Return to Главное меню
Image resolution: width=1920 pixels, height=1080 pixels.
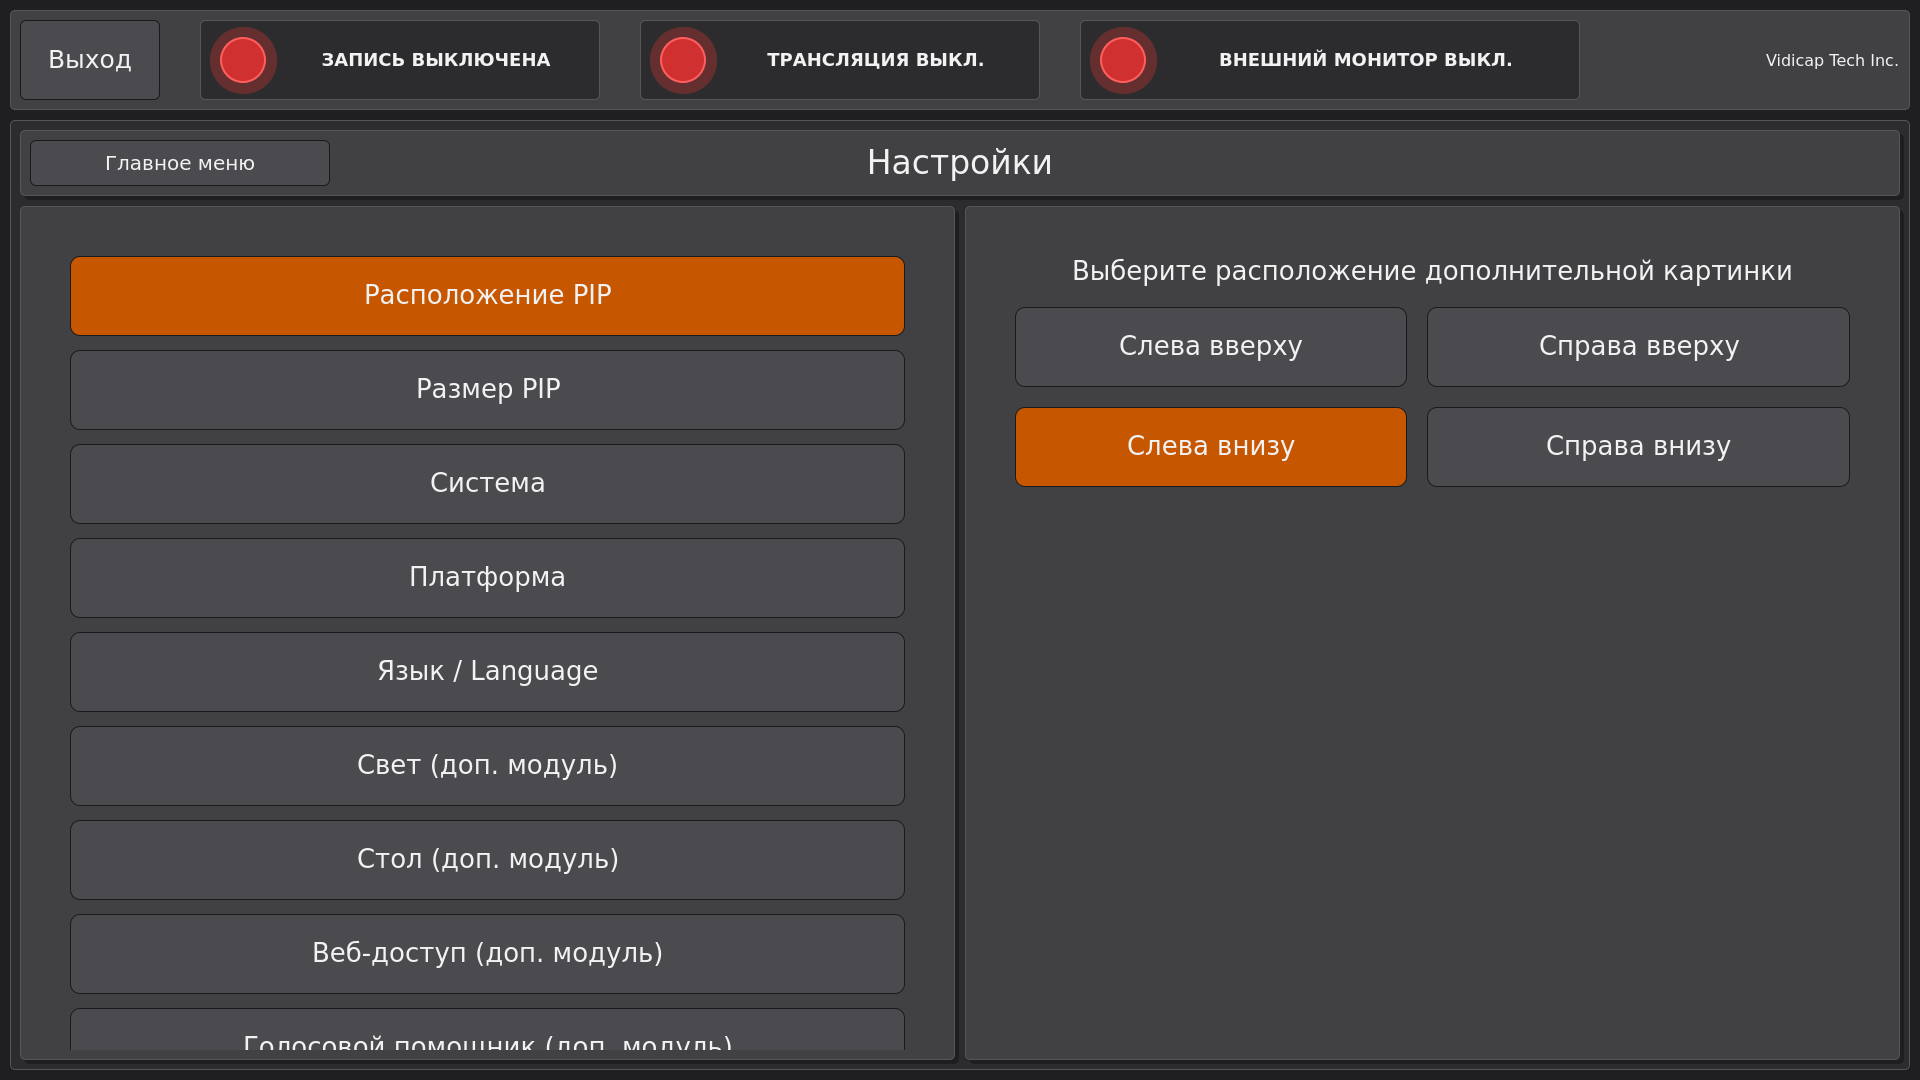click(x=180, y=163)
